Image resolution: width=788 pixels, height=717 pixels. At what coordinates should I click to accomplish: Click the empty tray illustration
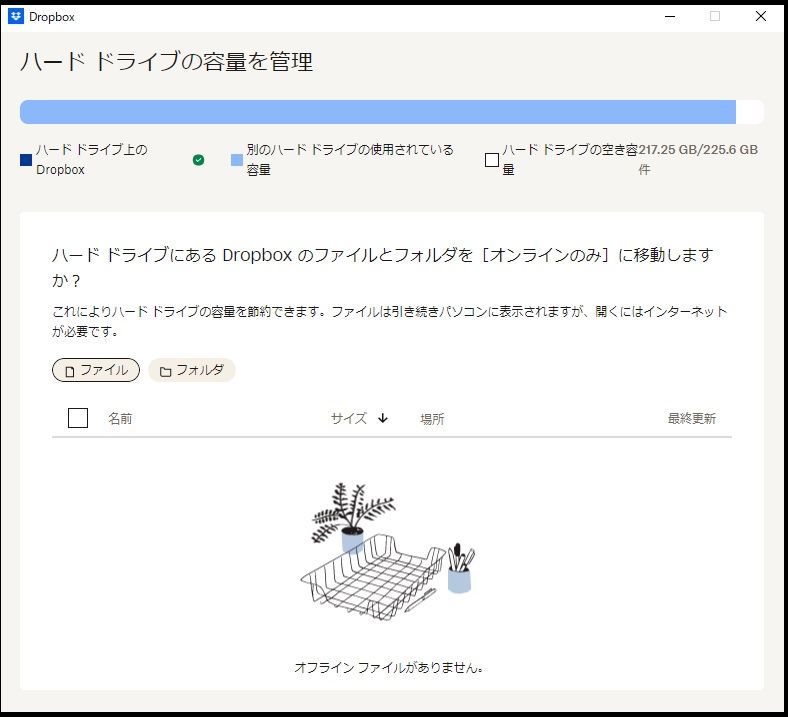(x=389, y=552)
